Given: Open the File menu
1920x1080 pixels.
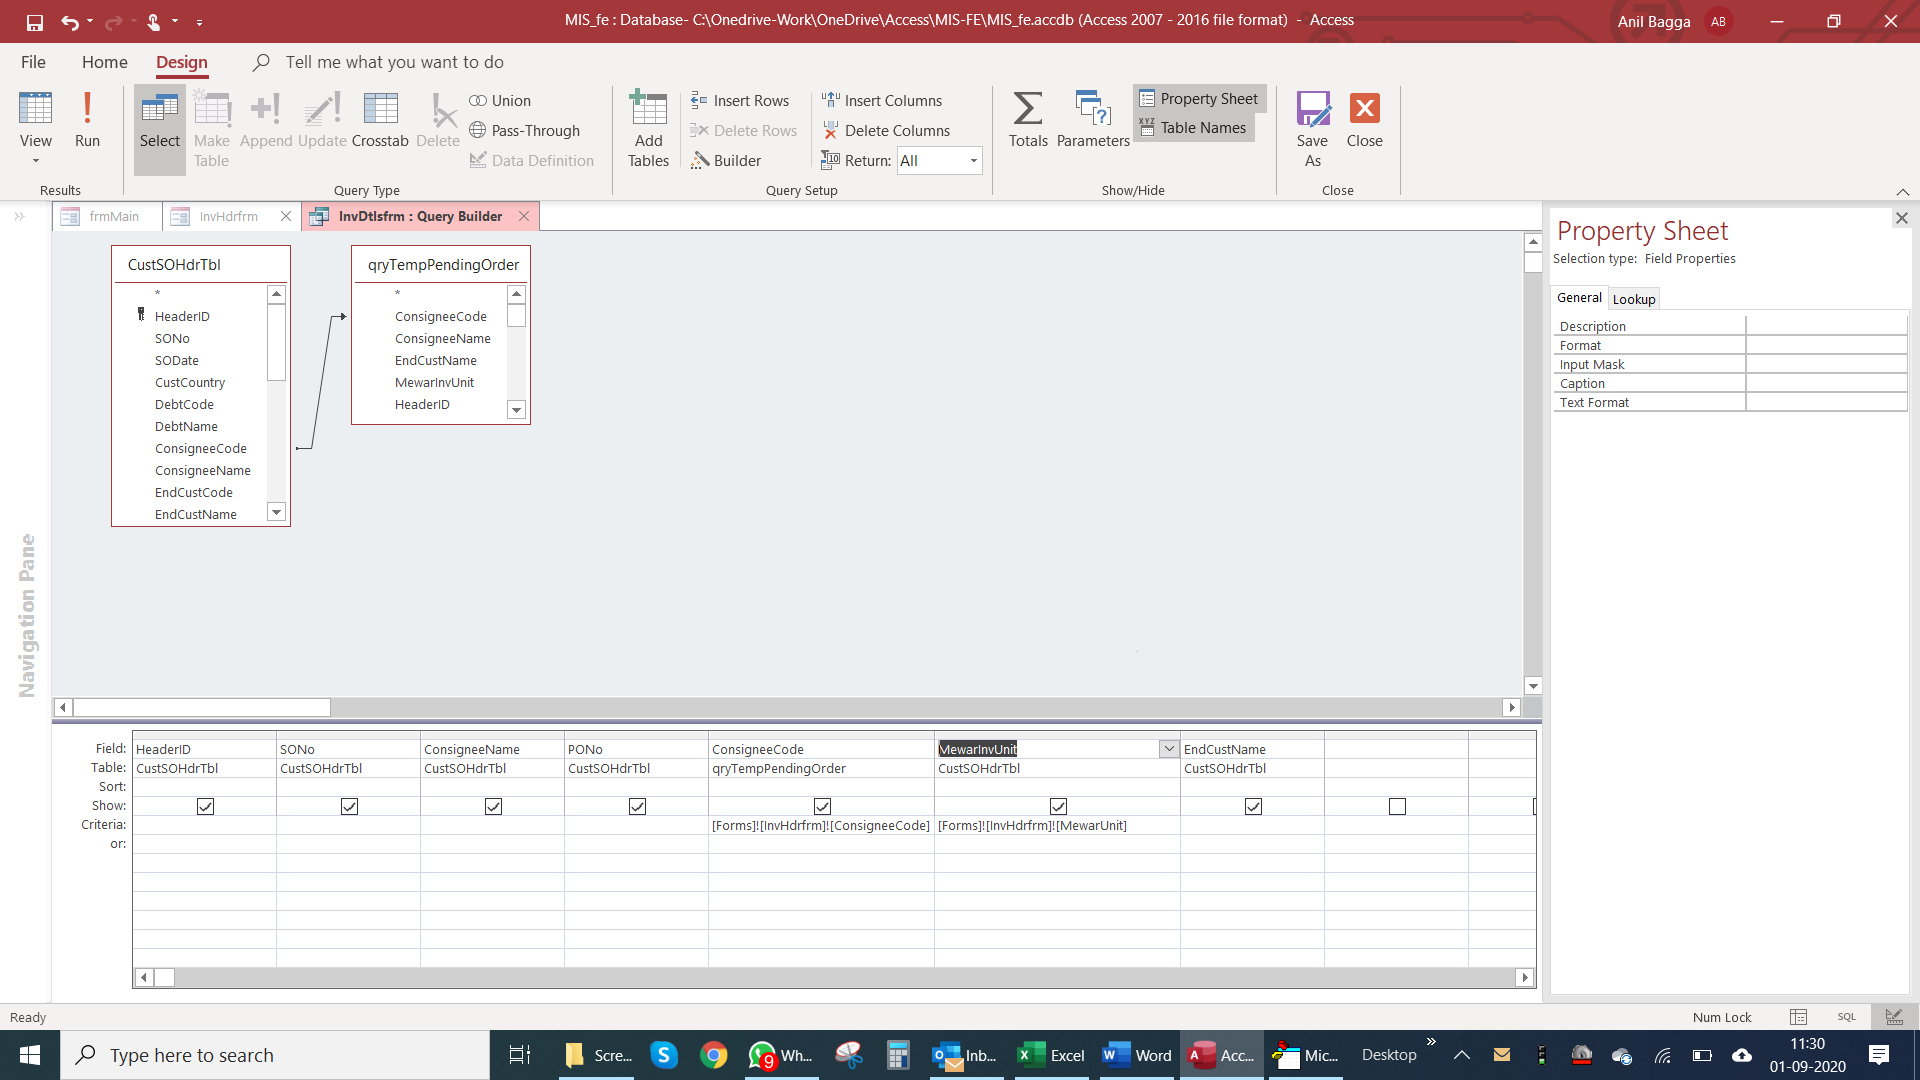Looking at the screenshot, I should [x=33, y=62].
